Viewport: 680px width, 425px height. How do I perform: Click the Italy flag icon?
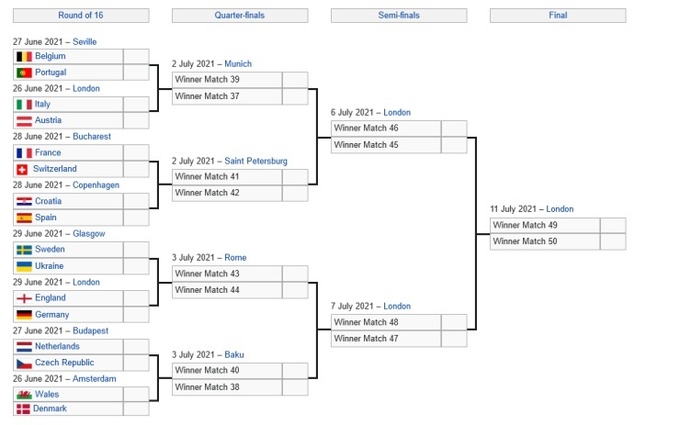click(x=25, y=104)
